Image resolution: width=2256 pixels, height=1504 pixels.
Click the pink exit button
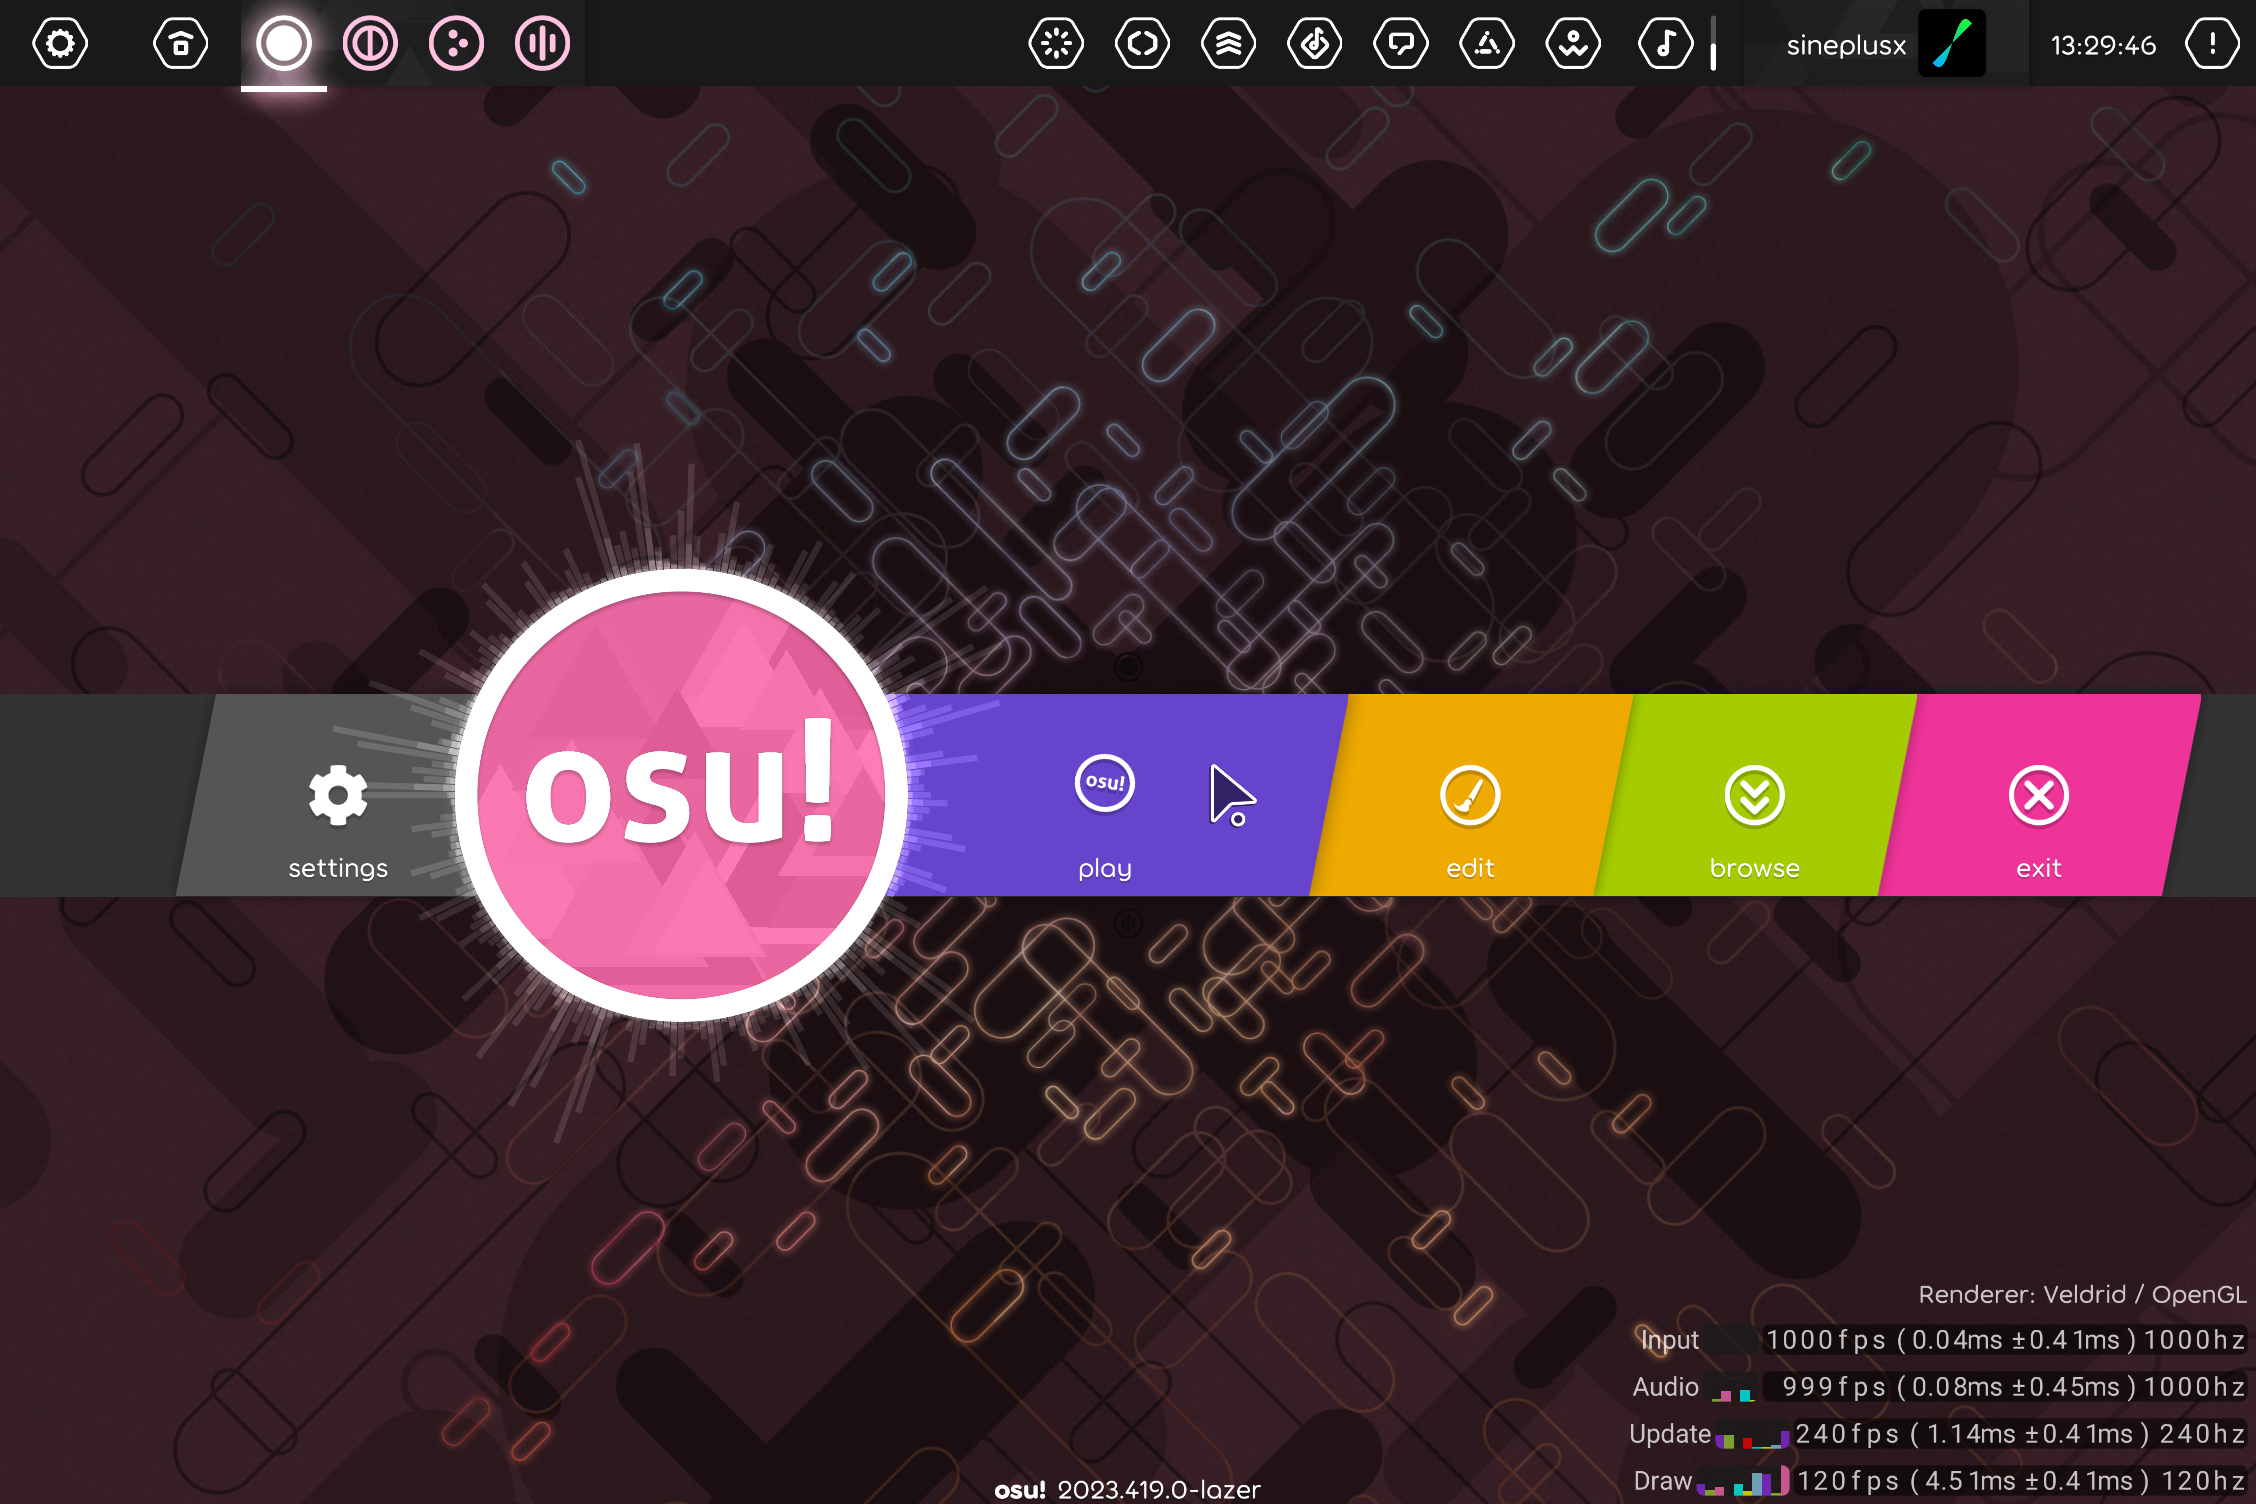tap(2039, 796)
